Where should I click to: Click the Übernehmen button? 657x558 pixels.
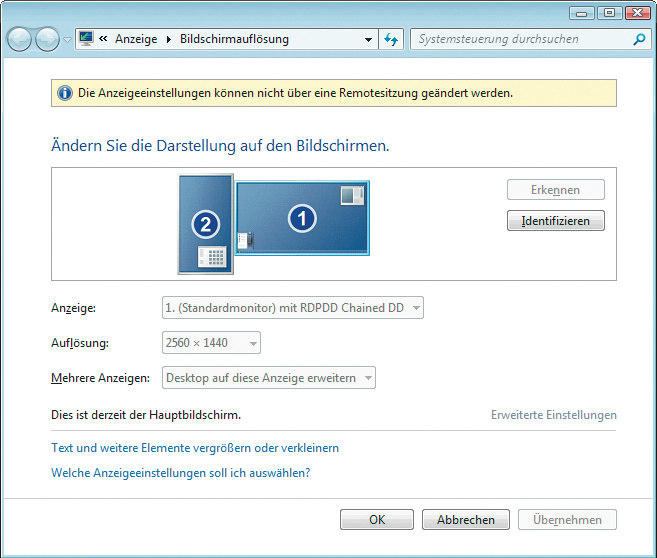567,520
